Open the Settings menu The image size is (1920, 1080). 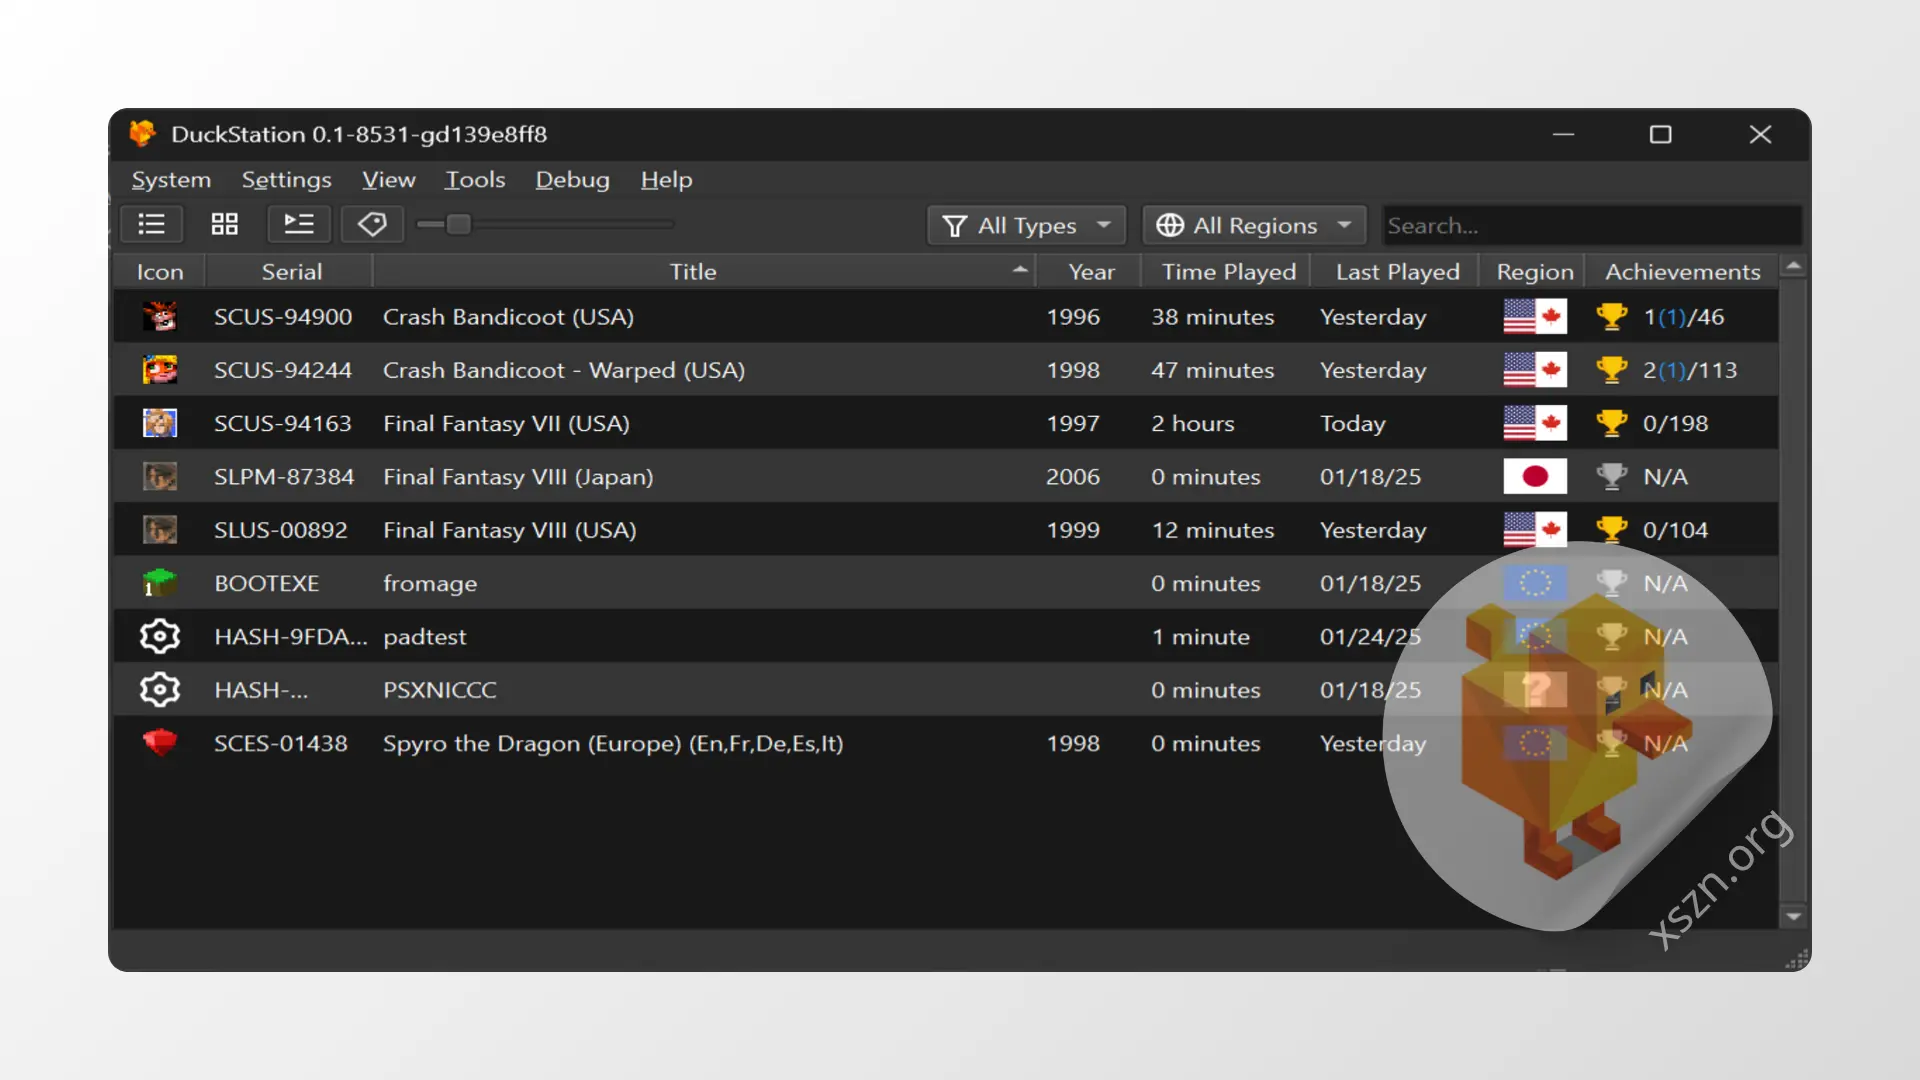pyautogui.click(x=286, y=180)
